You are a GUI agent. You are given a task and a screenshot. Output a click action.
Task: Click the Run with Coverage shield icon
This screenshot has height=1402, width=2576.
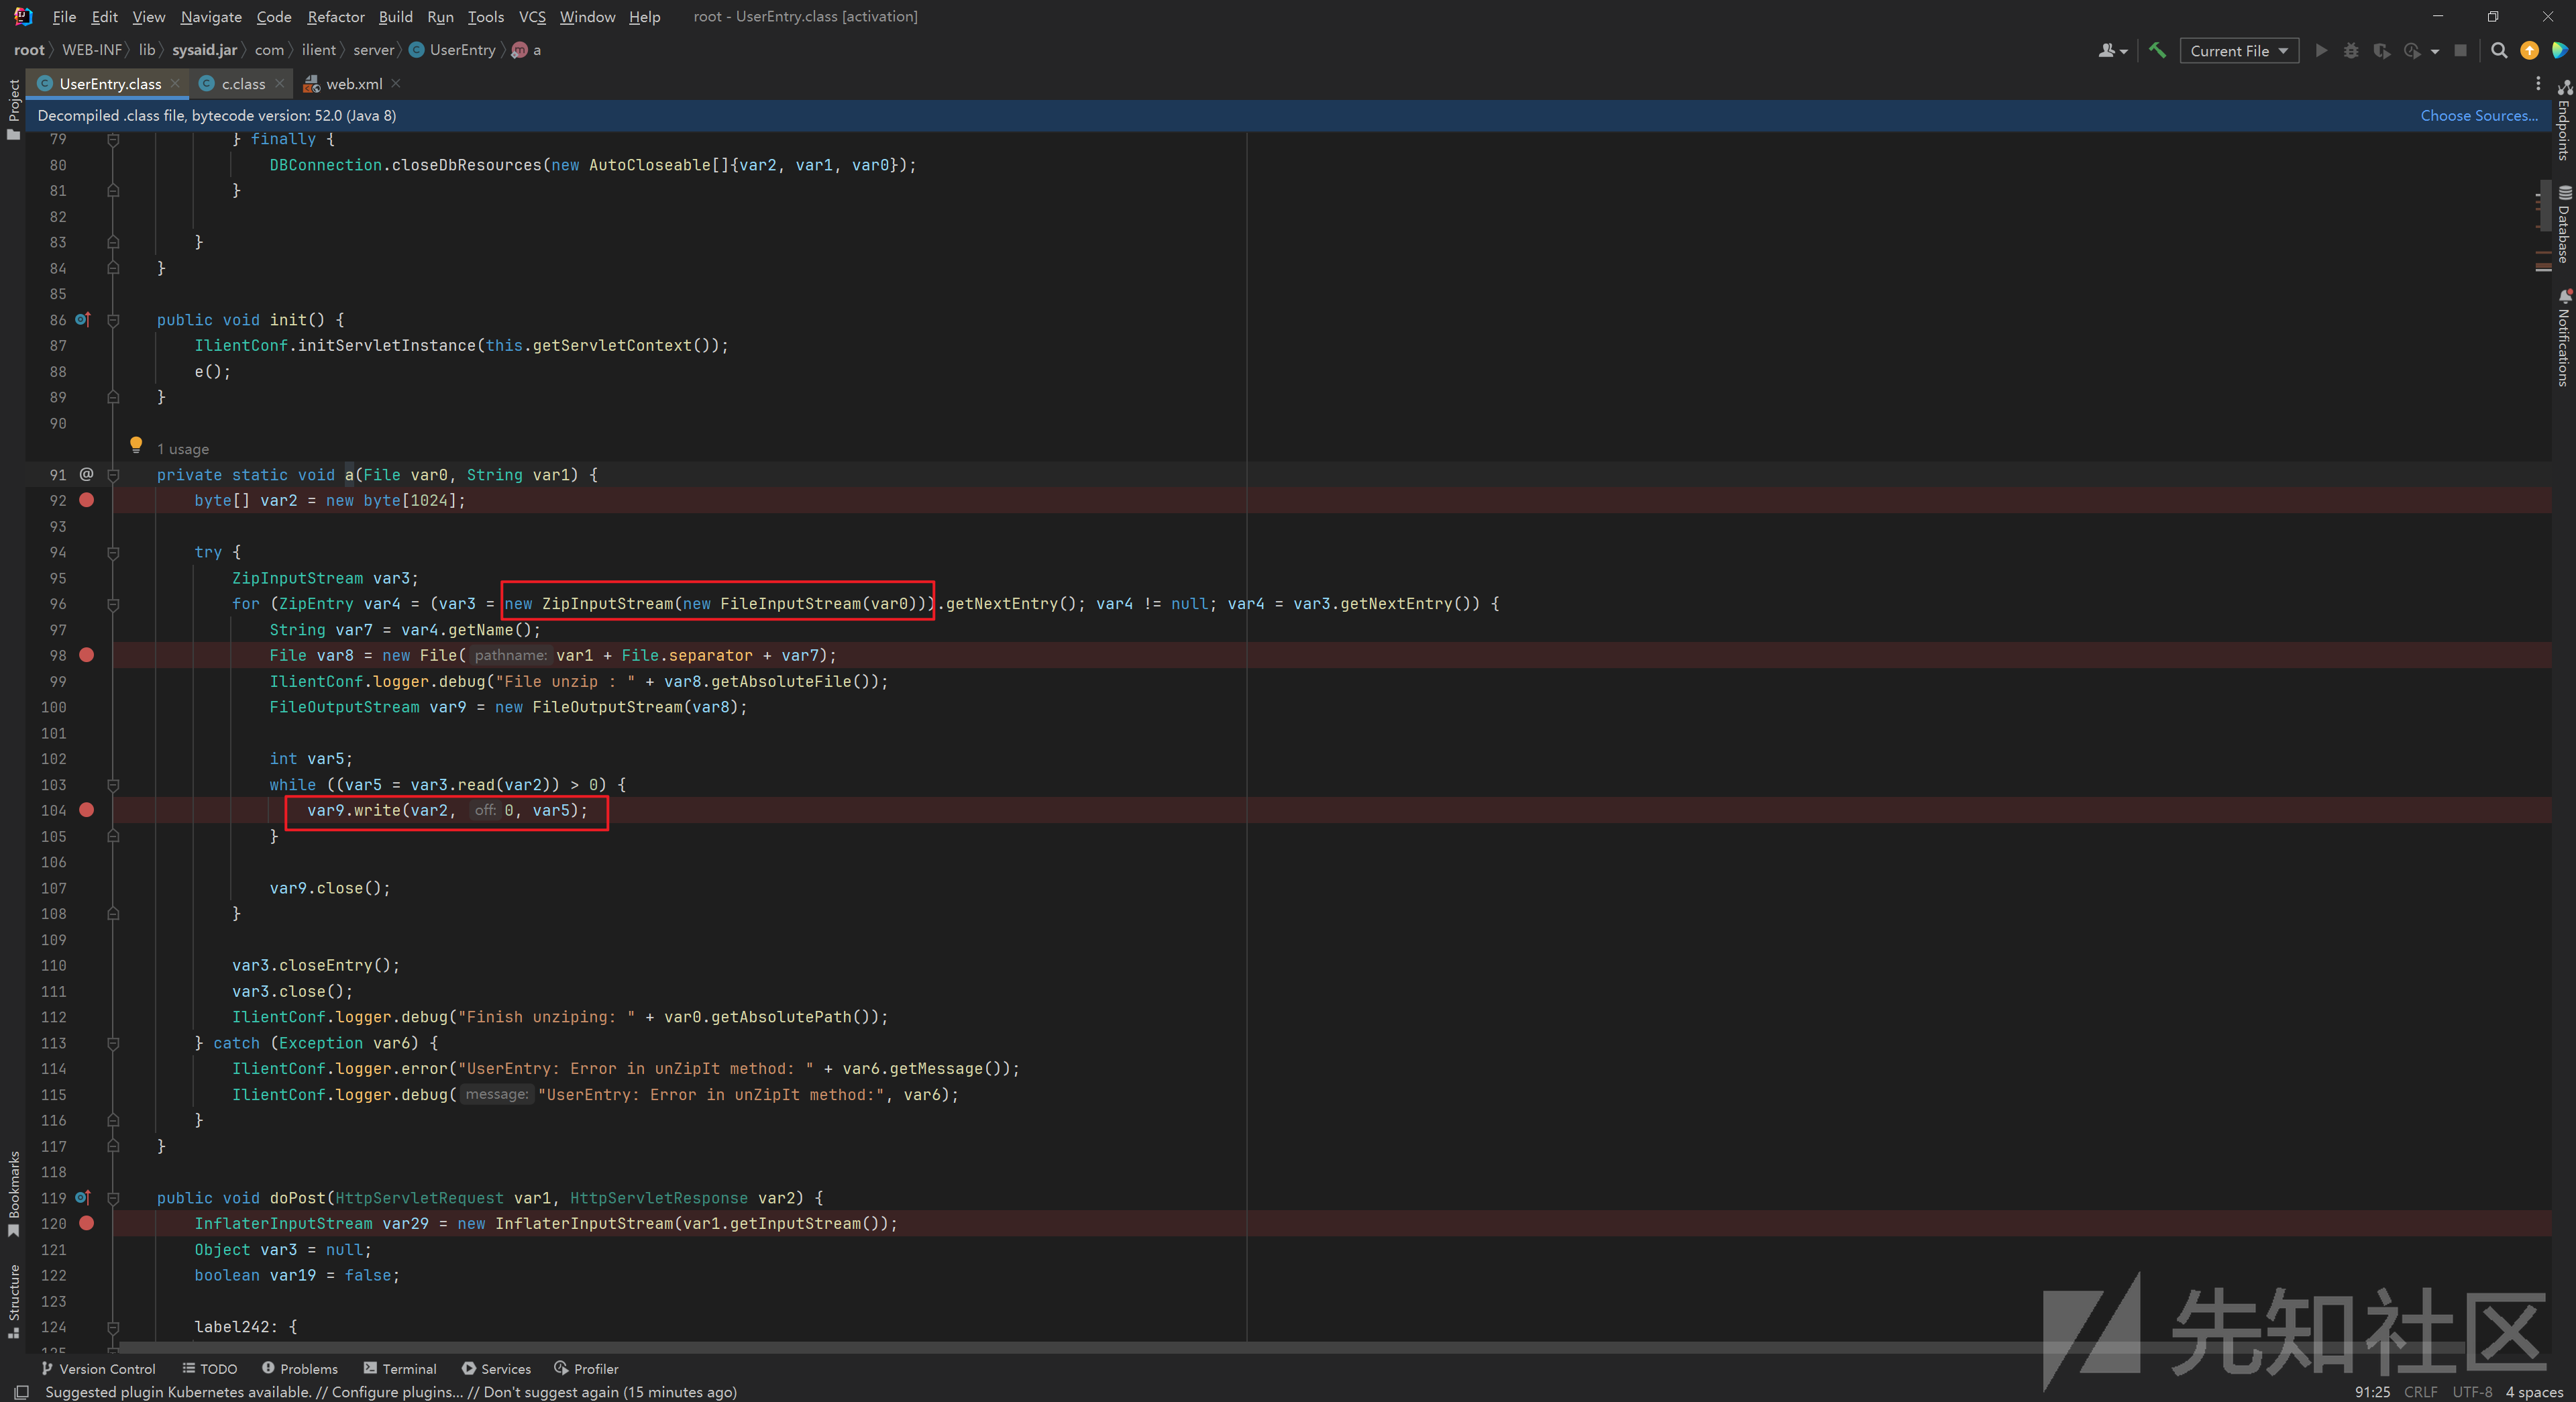[2381, 50]
